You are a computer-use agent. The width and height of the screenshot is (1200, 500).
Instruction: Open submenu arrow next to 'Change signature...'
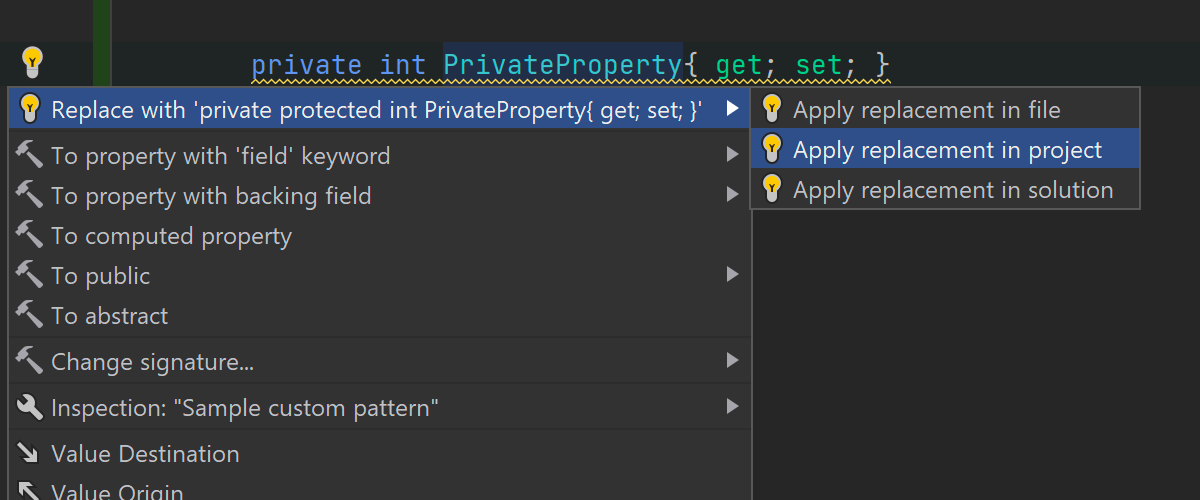point(733,361)
